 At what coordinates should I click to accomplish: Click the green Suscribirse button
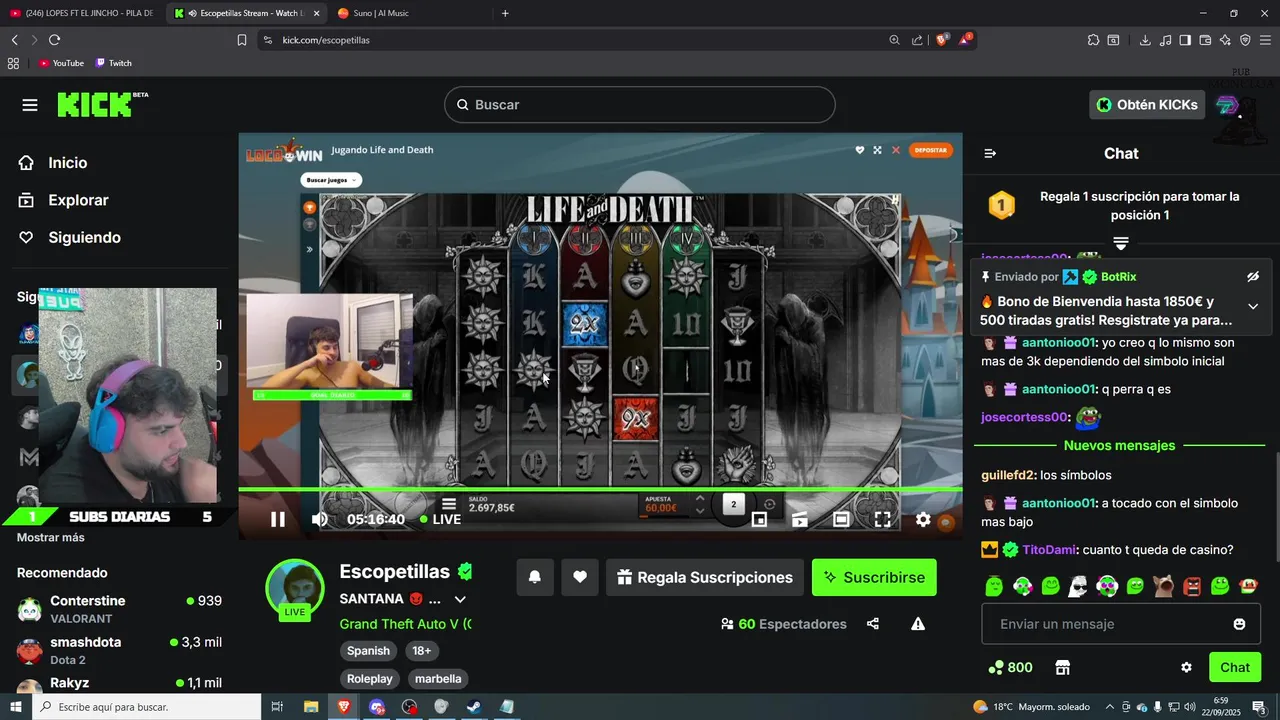874,577
